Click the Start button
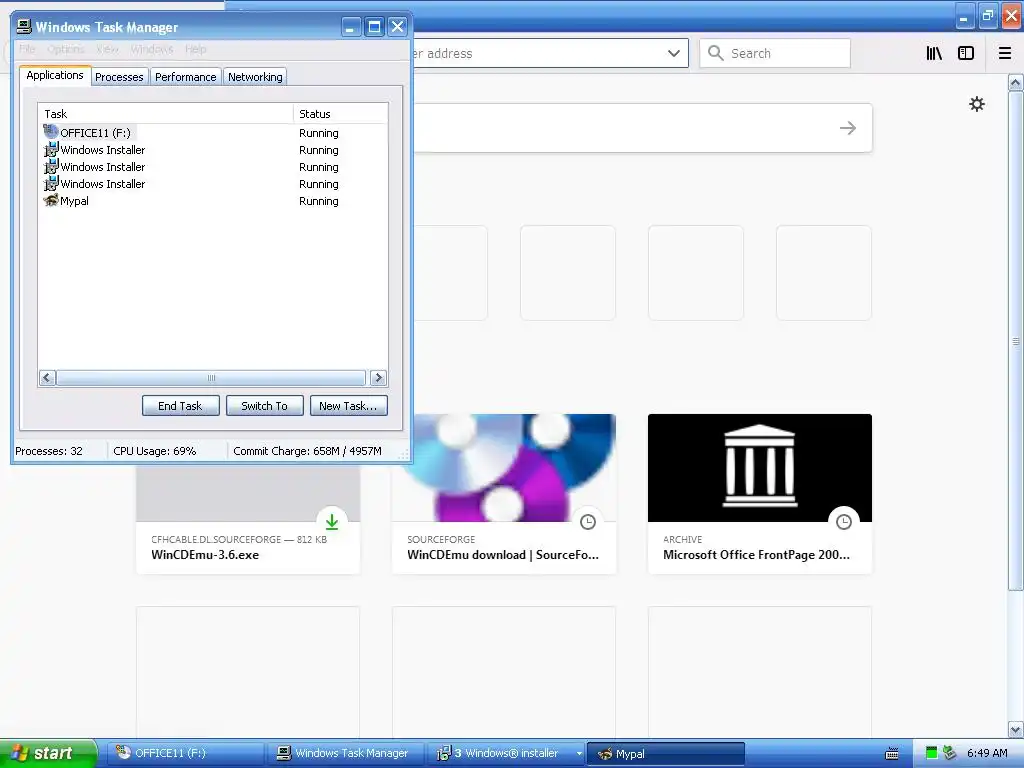 point(48,753)
